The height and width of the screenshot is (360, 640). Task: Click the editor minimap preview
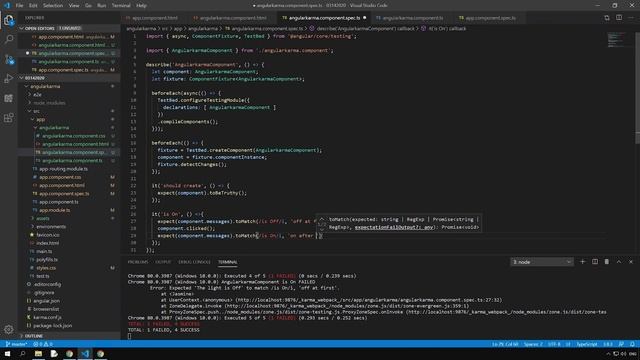click(616, 40)
